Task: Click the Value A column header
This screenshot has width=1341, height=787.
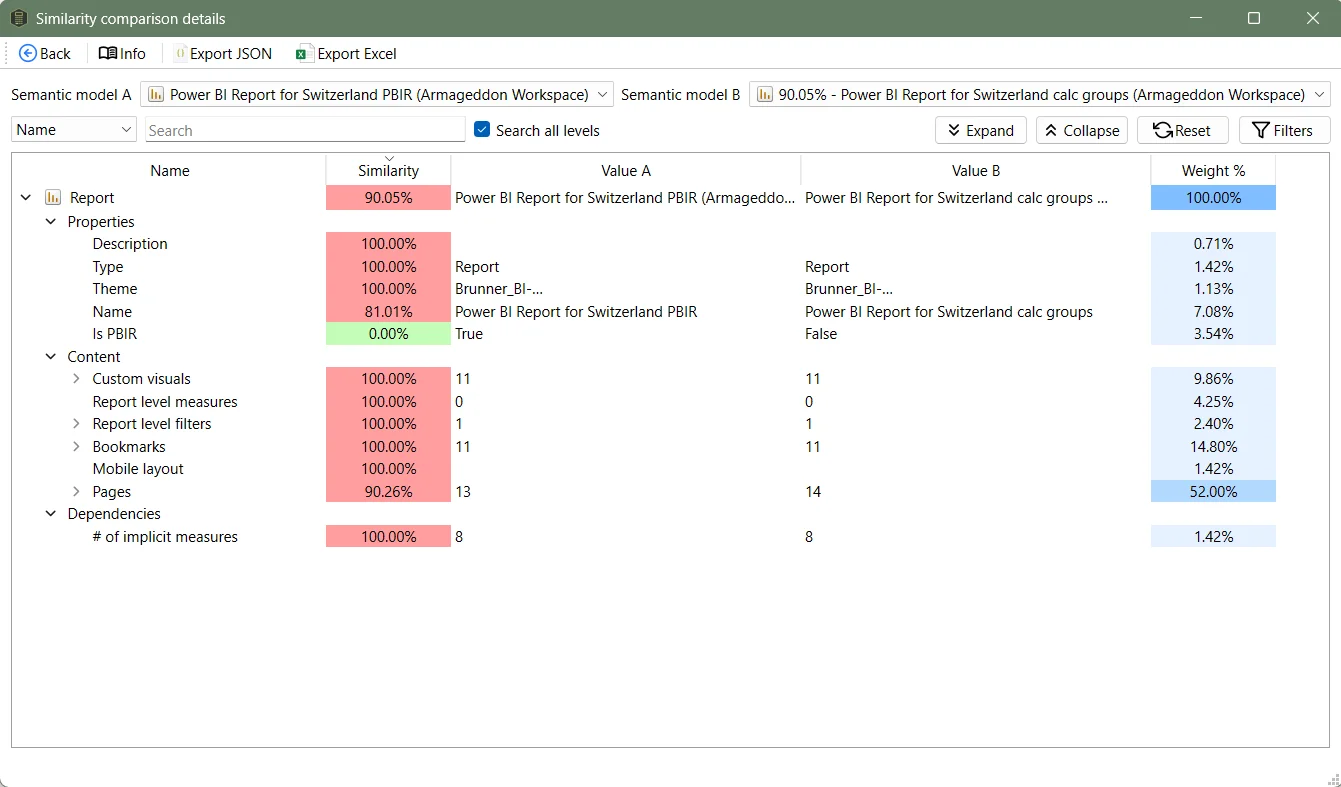Action: (x=626, y=170)
